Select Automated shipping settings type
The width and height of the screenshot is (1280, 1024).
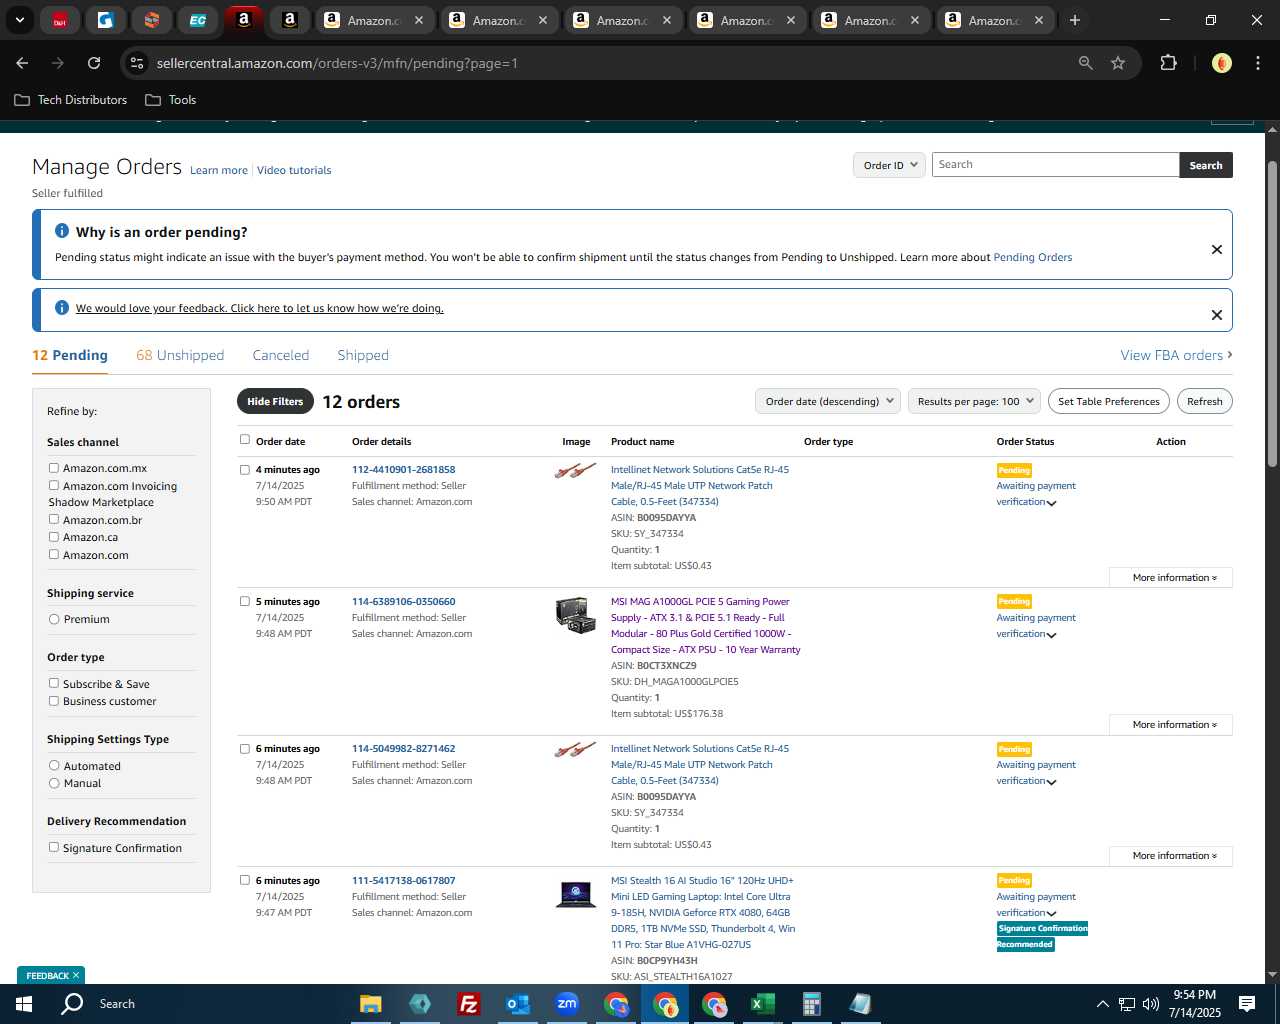click(x=54, y=765)
